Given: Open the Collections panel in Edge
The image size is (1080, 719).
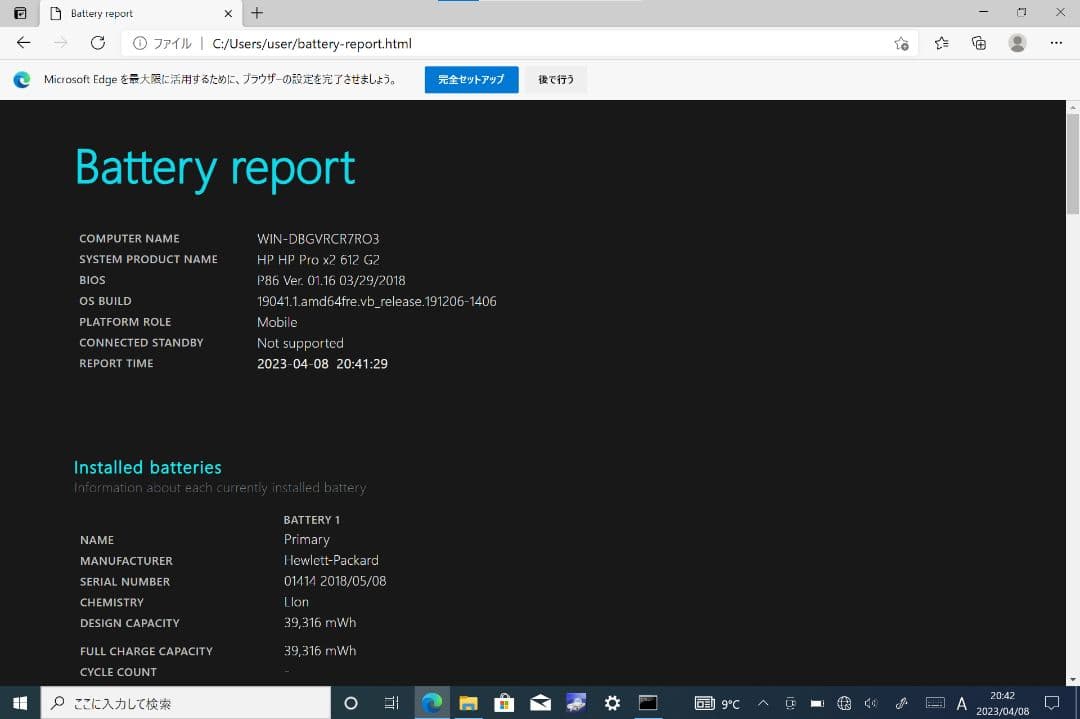Looking at the screenshot, I should (x=979, y=43).
